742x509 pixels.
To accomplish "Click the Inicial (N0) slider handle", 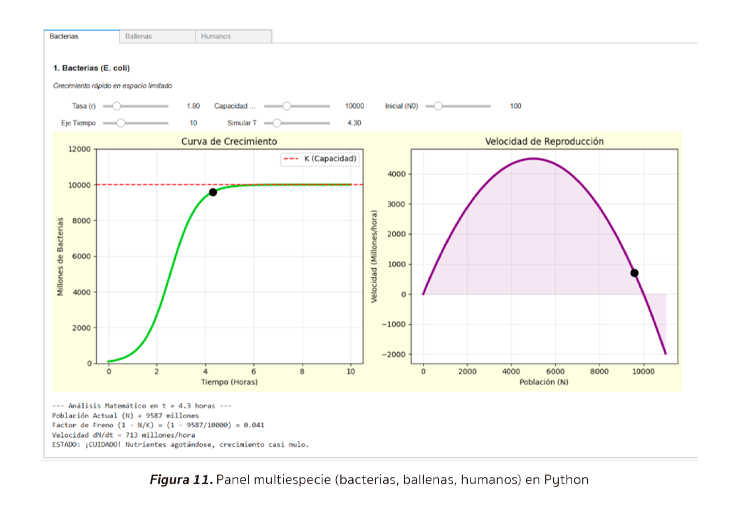I will point(438,106).
